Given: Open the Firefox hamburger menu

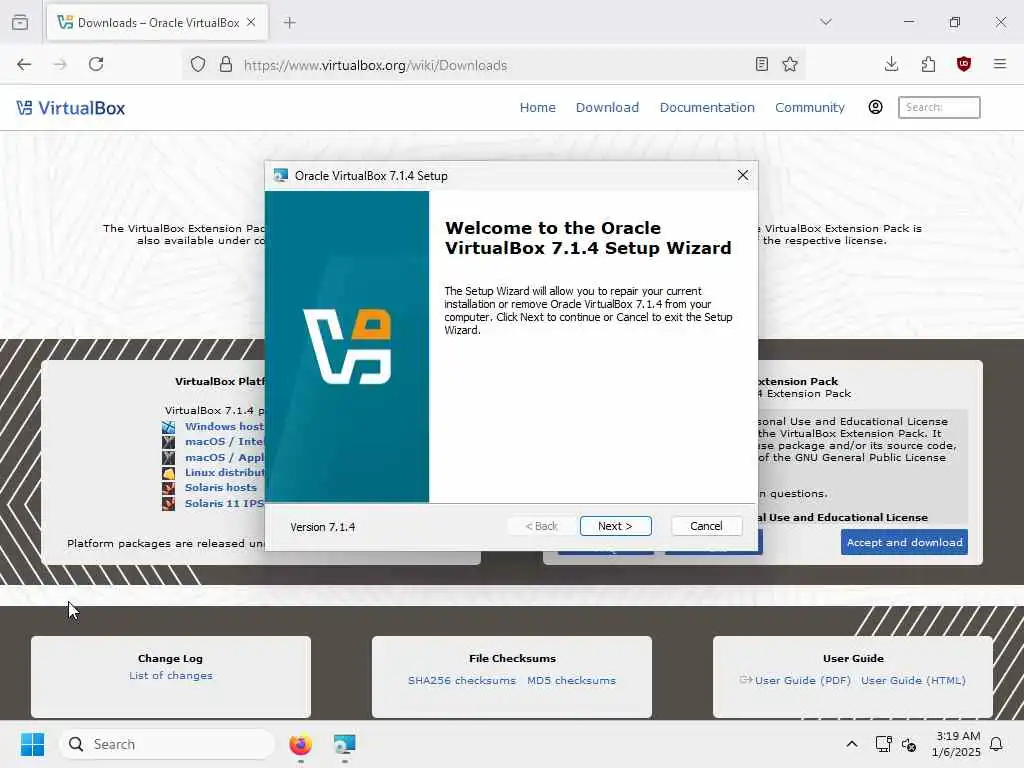Looking at the screenshot, I should click(1000, 64).
